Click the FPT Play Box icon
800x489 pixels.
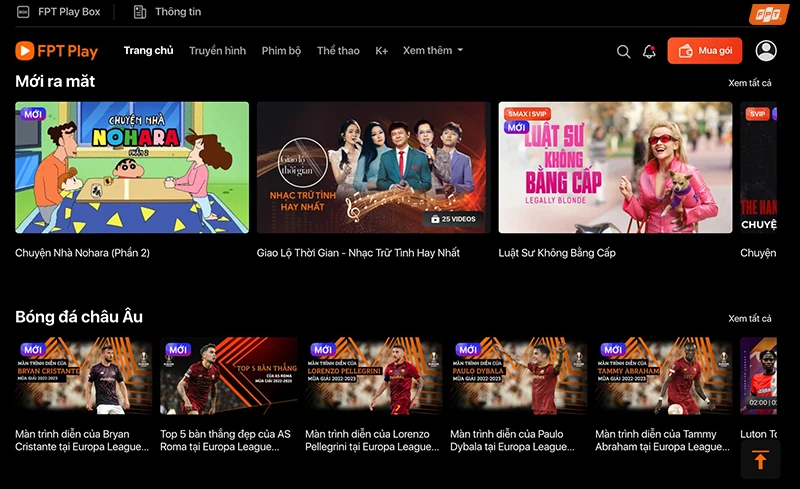coord(23,12)
